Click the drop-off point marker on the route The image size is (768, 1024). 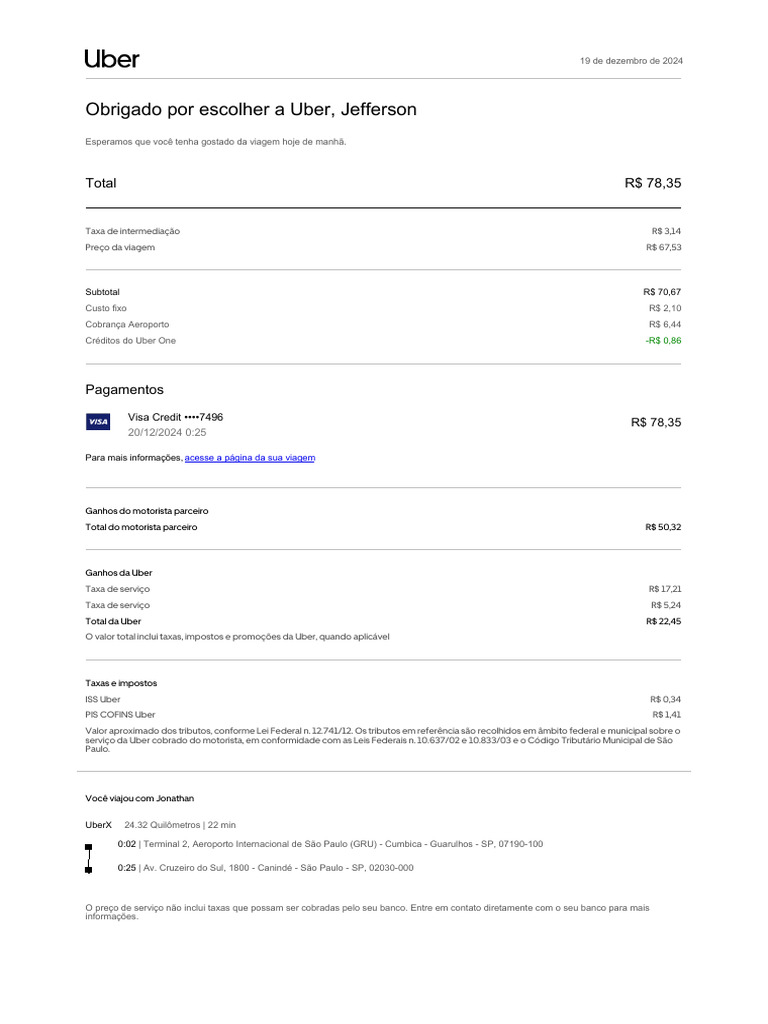click(89, 869)
